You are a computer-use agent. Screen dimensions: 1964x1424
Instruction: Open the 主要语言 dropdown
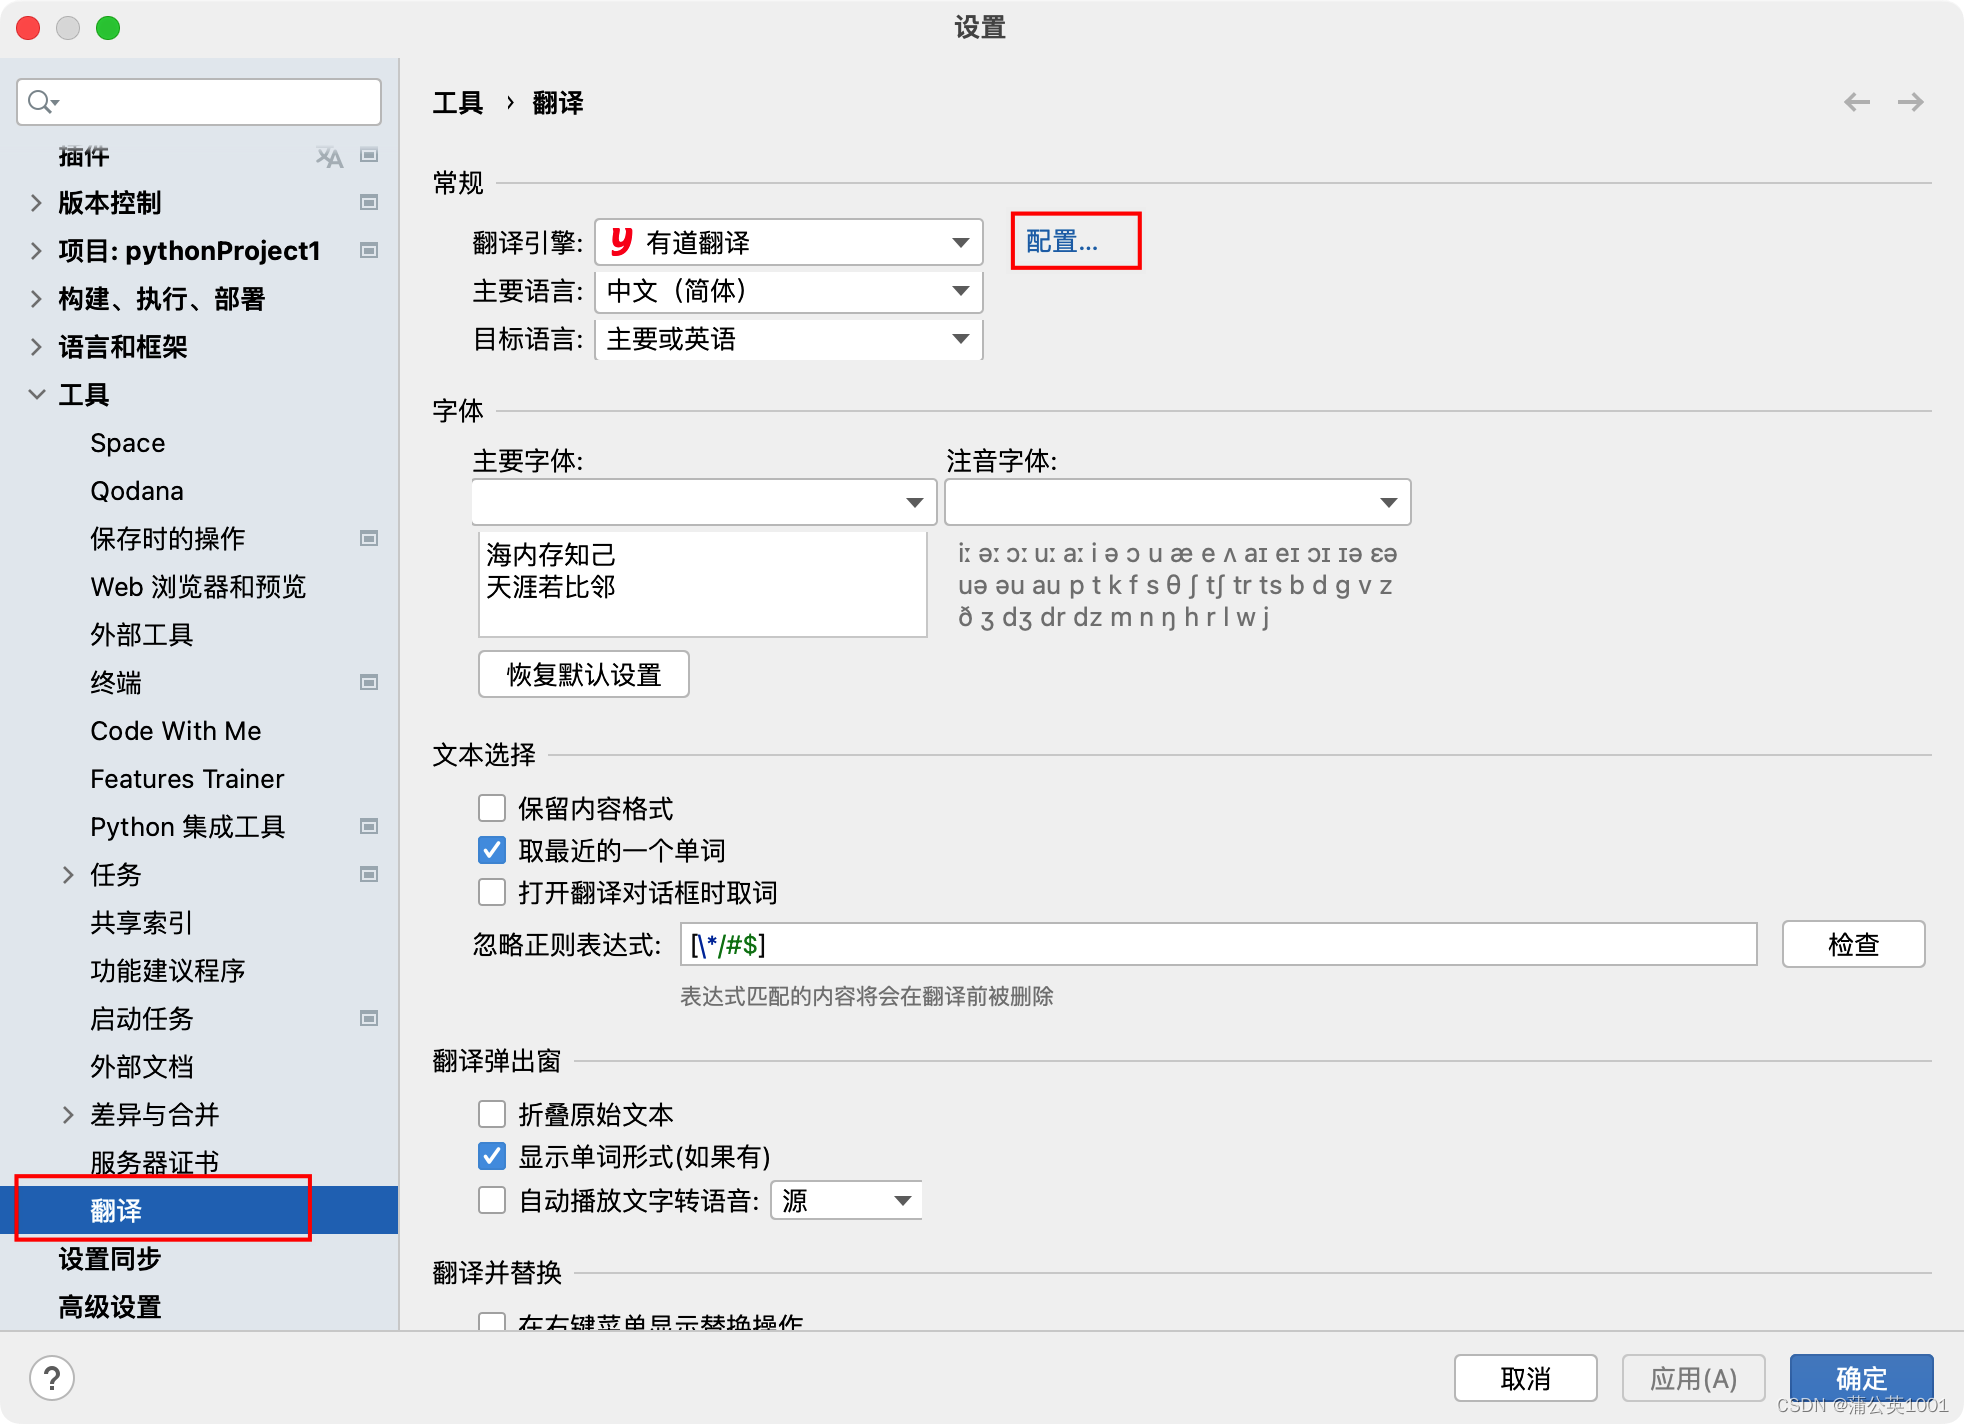[x=788, y=291]
